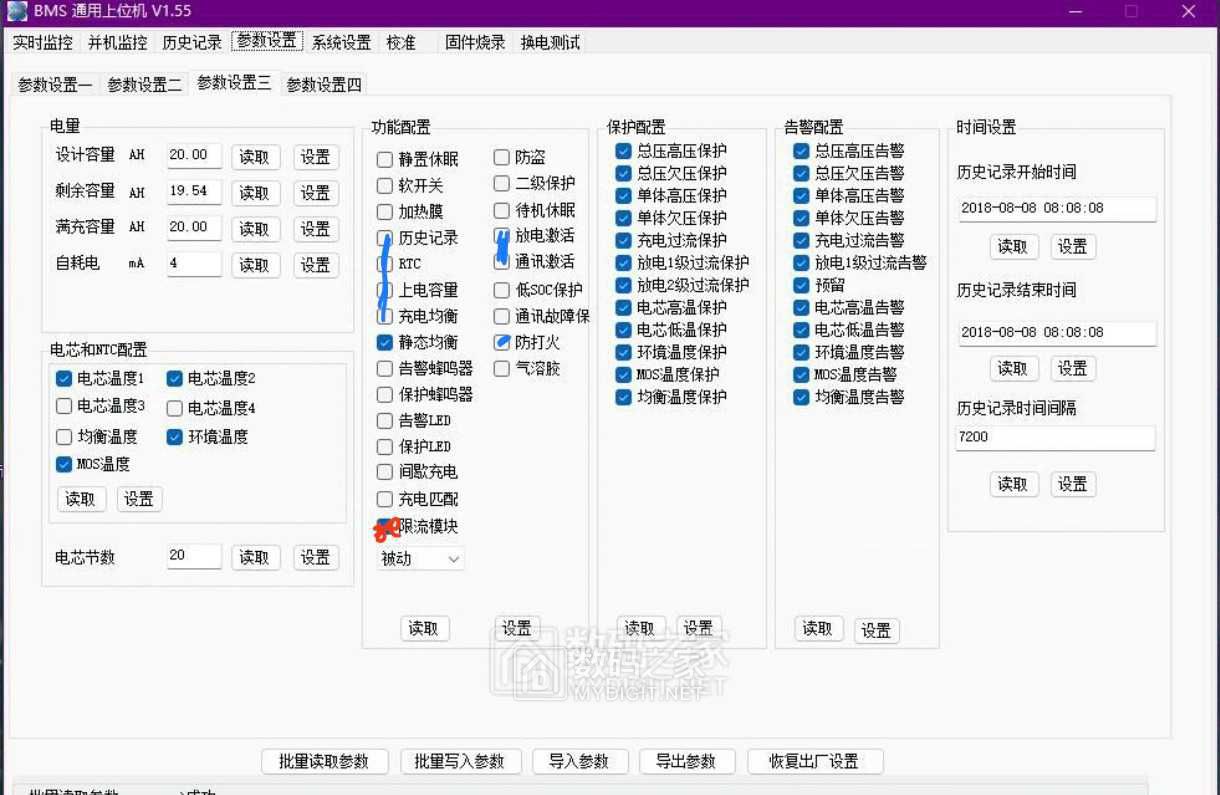Viewport: 1220px width, 795px height.
Task: Uncheck the 预留 alarm checkbox
Action: tap(801, 285)
